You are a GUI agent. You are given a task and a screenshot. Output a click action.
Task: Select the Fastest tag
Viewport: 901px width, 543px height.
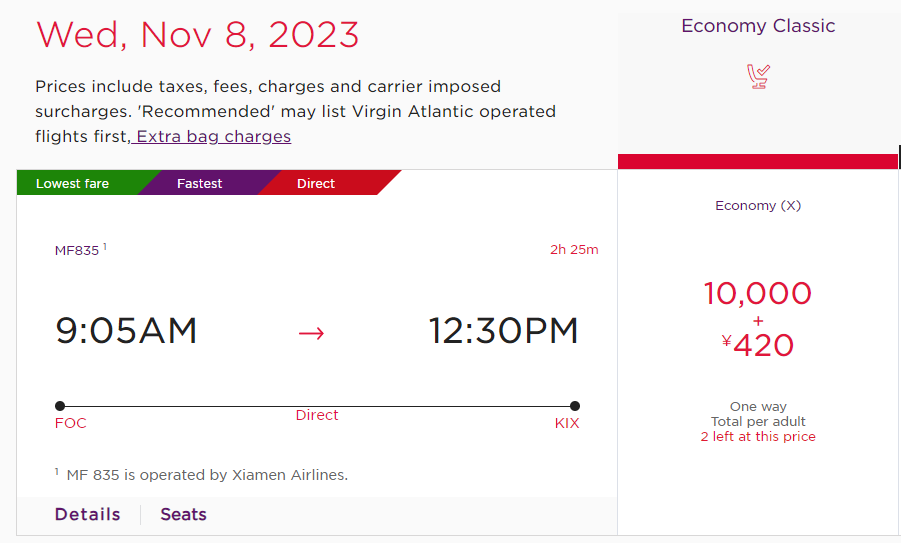tap(199, 183)
